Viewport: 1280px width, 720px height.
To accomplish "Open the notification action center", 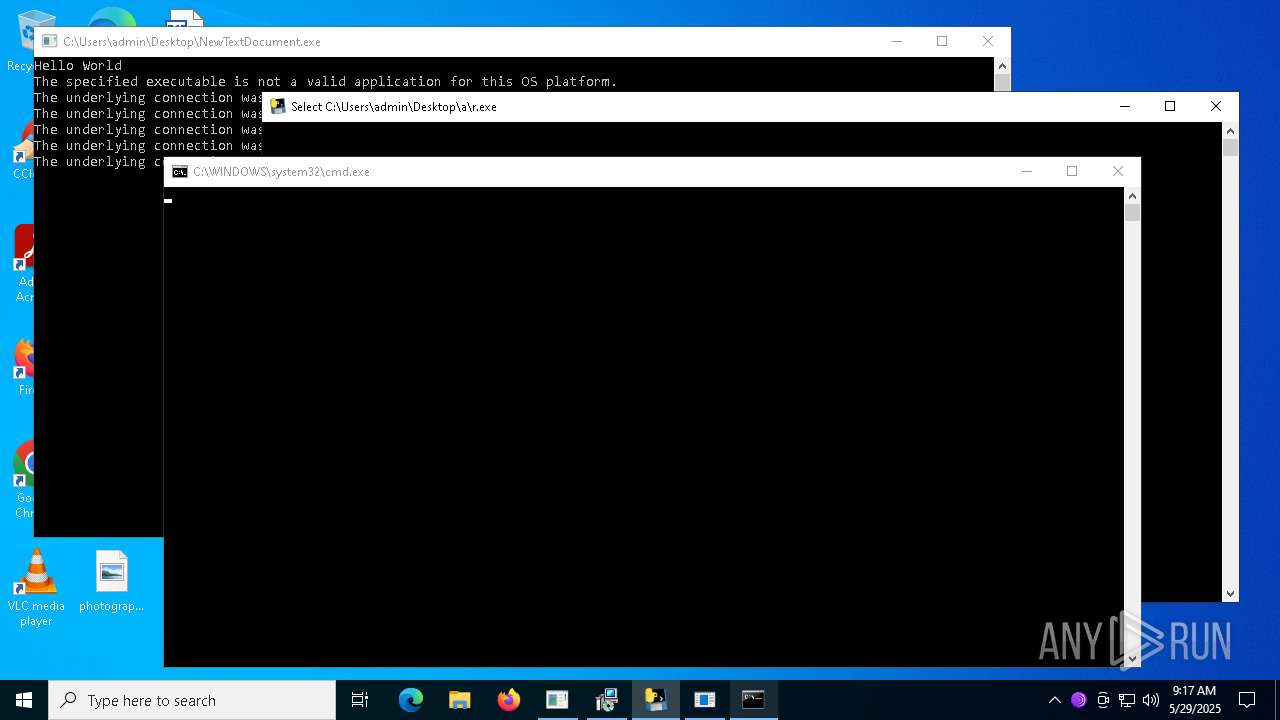I will (1247, 700).
